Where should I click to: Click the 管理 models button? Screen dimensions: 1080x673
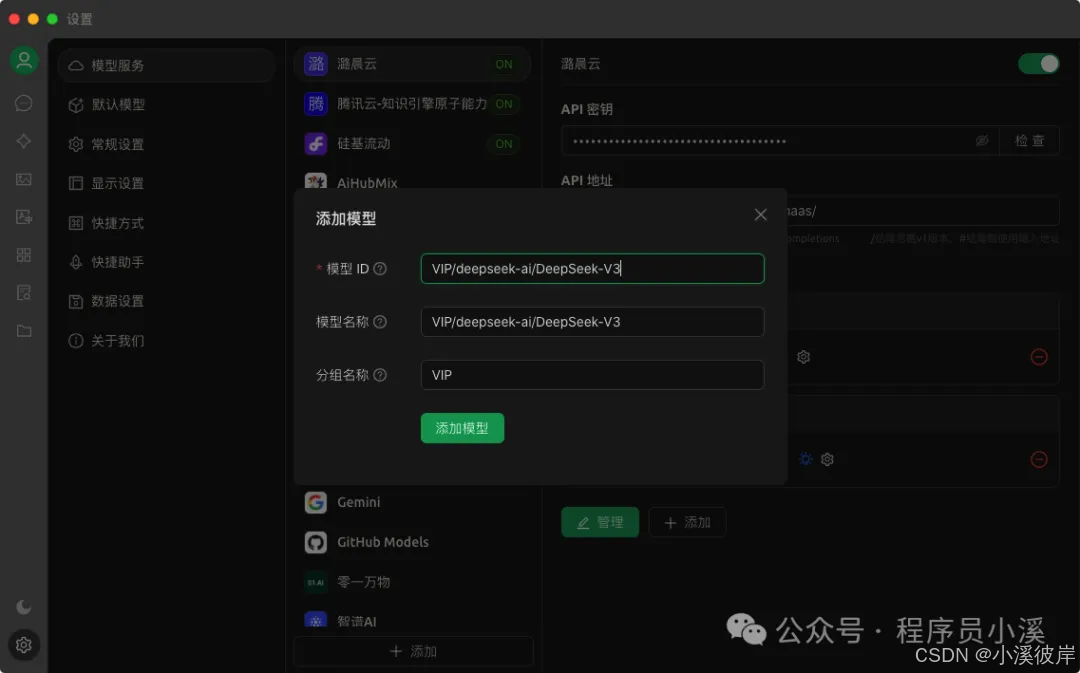coord(600,522)
